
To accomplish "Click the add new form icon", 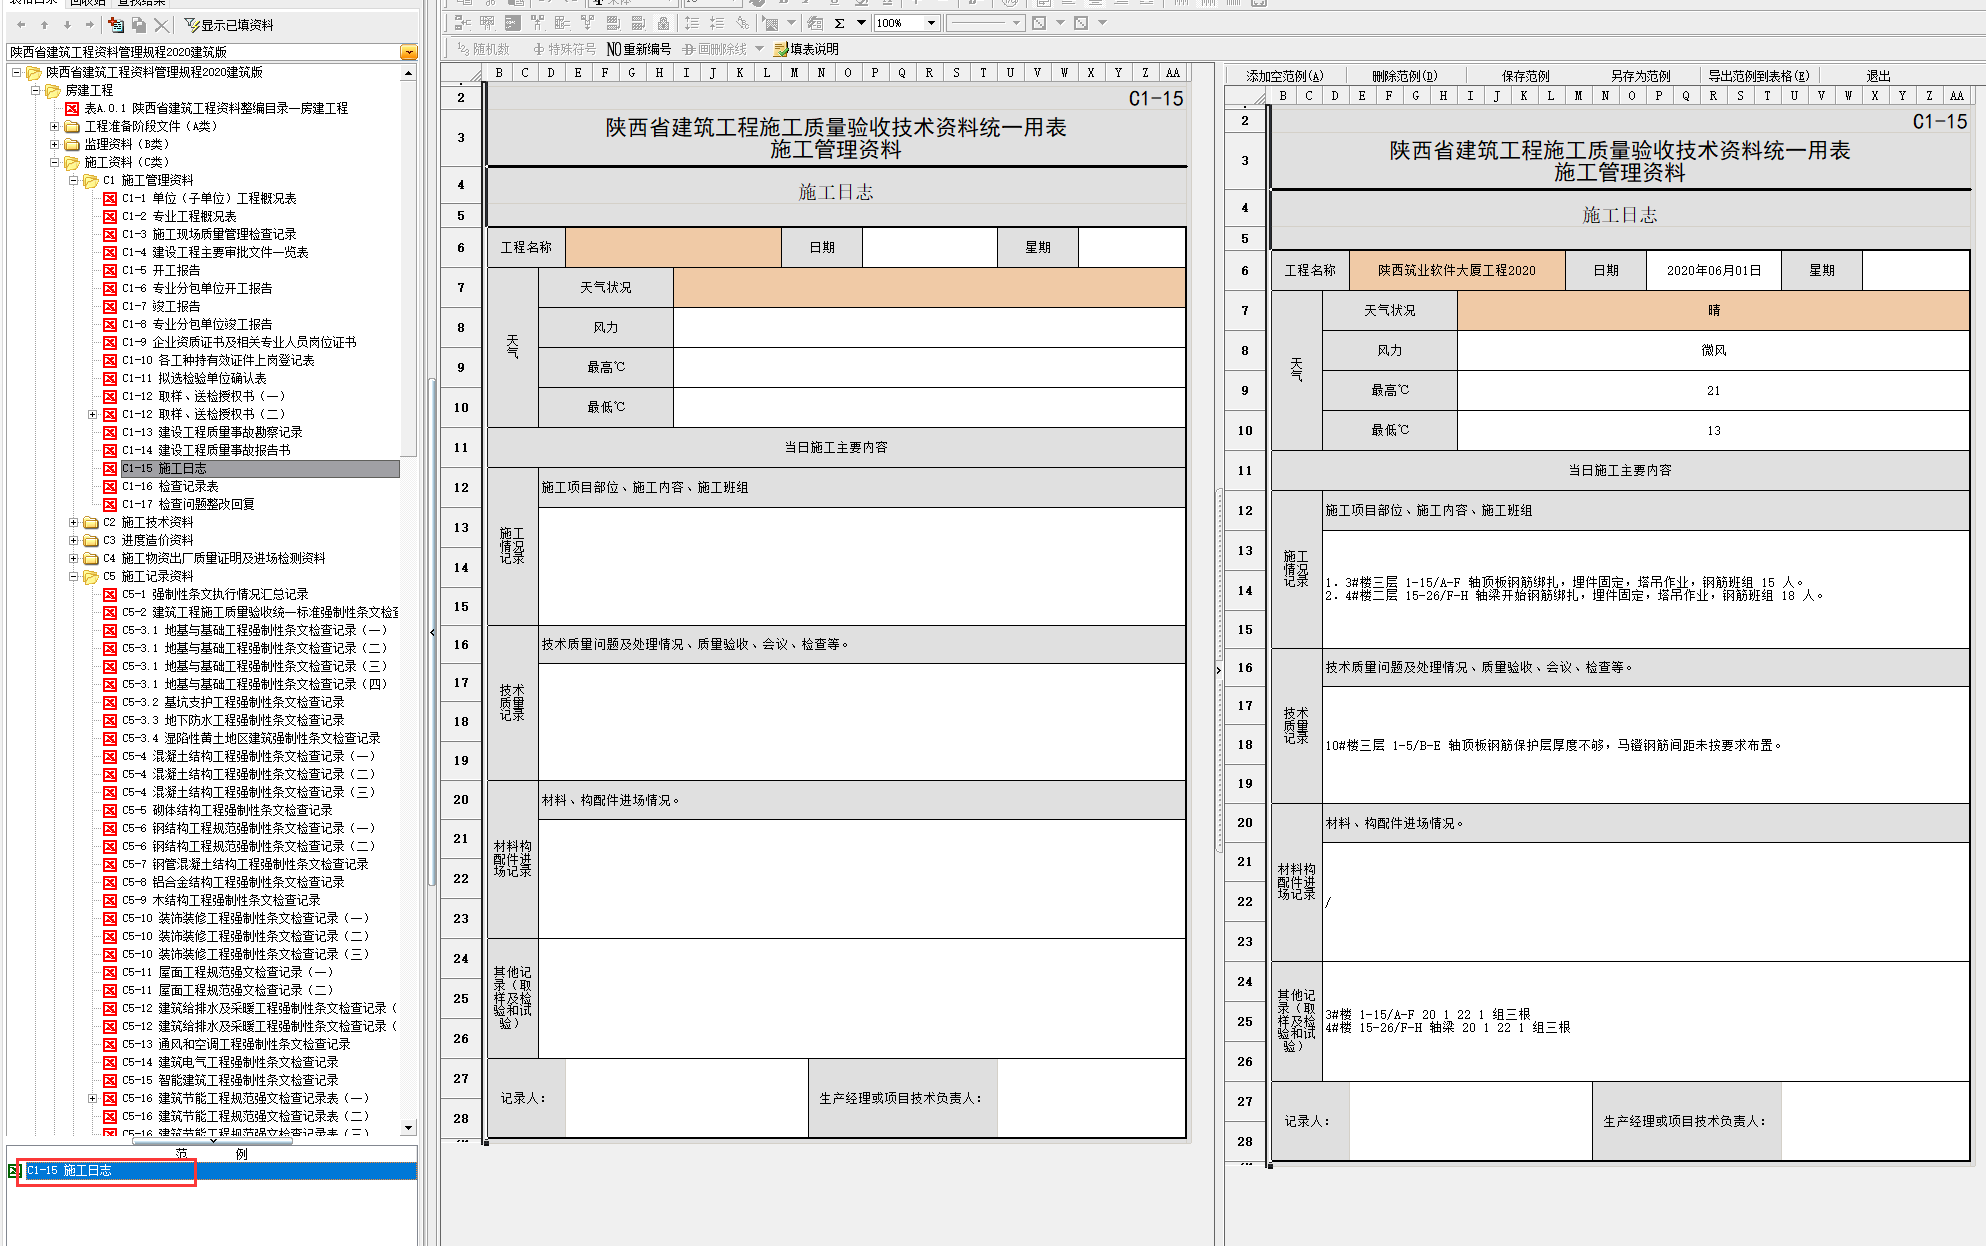I will [116, 24].
